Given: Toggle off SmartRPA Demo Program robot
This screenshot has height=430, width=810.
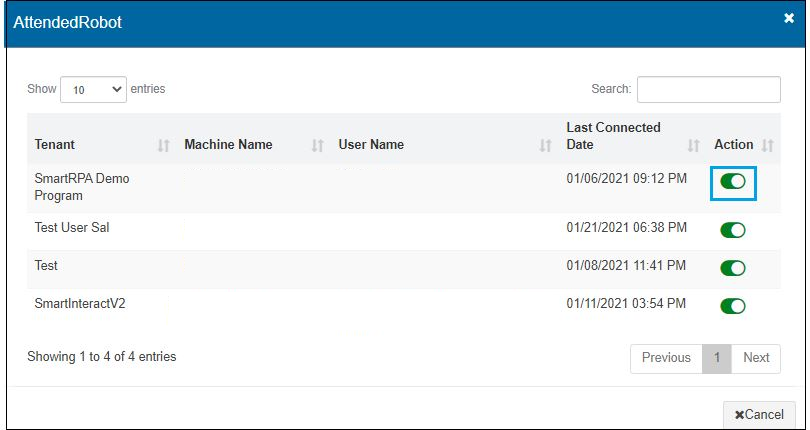Looking at the screenshot, I should pos(733,182).
